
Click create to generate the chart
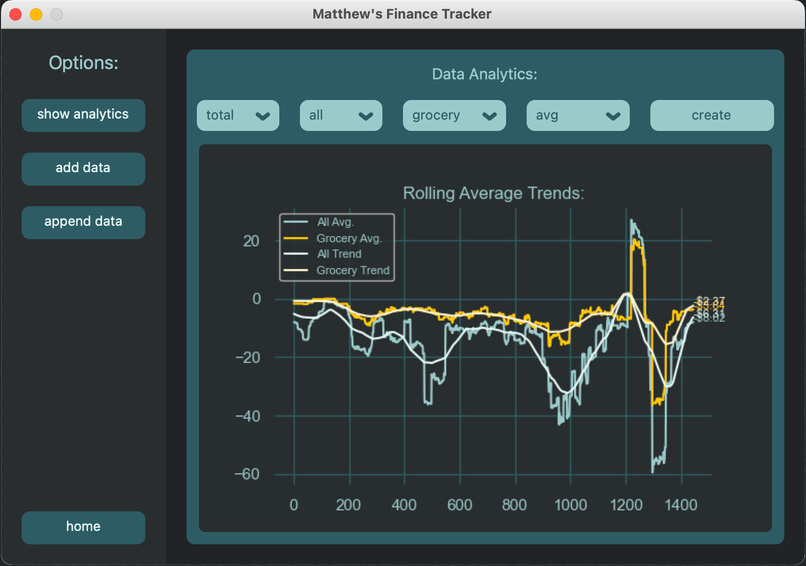711,115
